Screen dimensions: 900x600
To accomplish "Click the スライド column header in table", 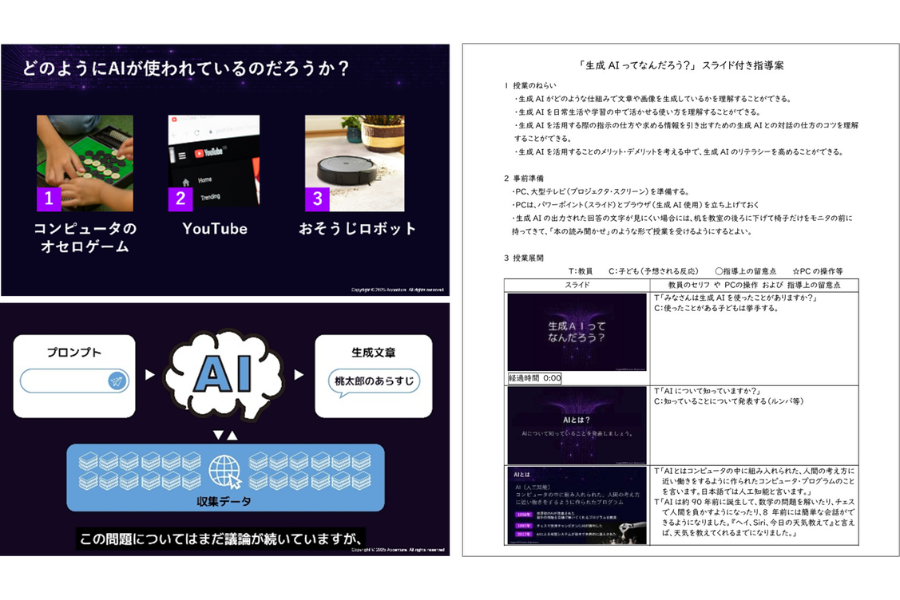I will click(x=576, y=285).
